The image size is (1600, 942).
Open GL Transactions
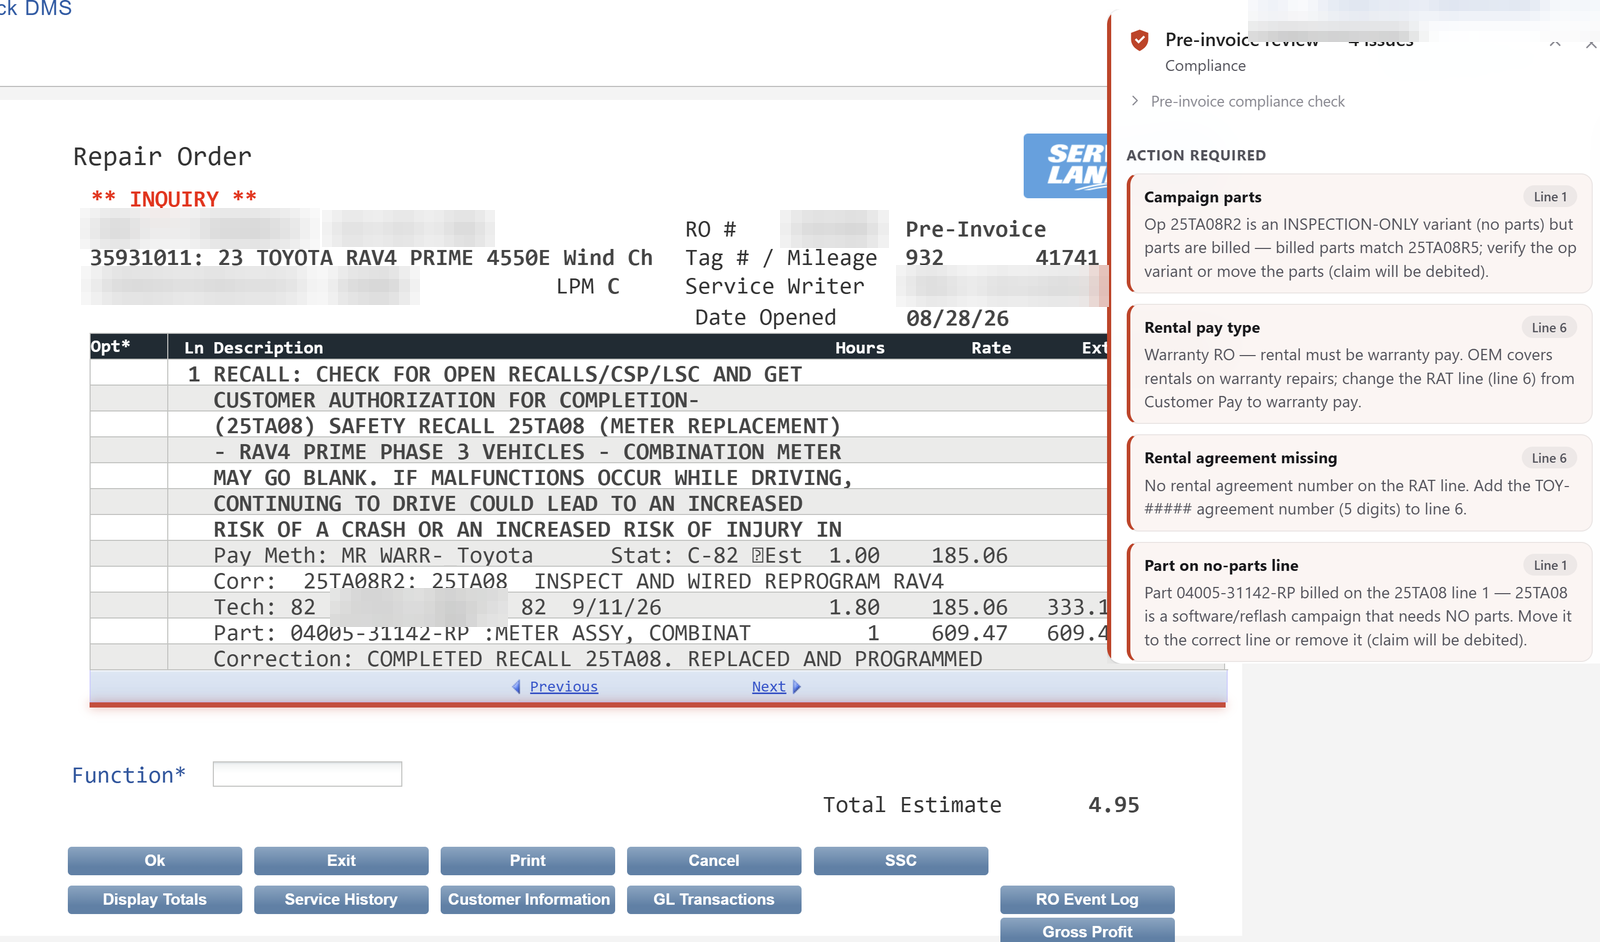(x=714, y=900)
